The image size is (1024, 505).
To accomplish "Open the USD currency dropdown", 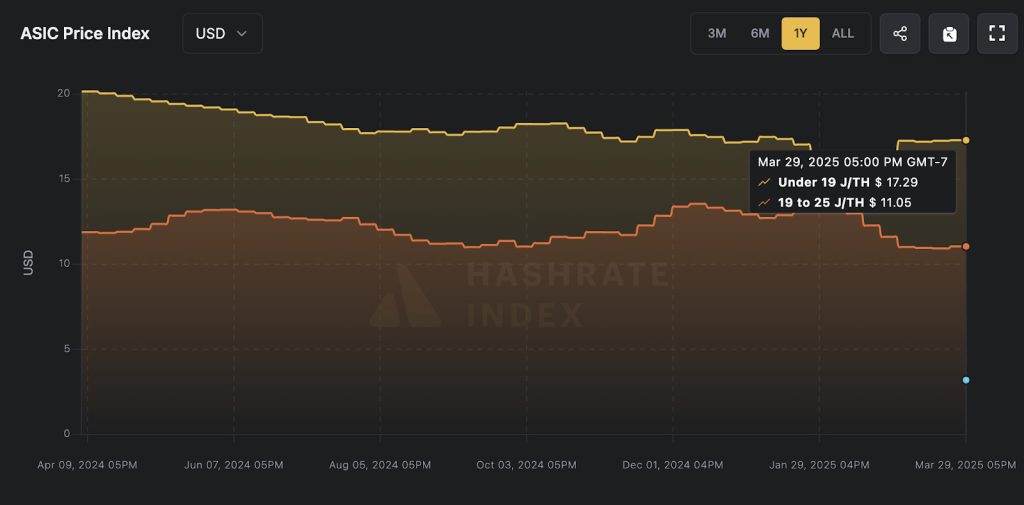I will [222, 33].
